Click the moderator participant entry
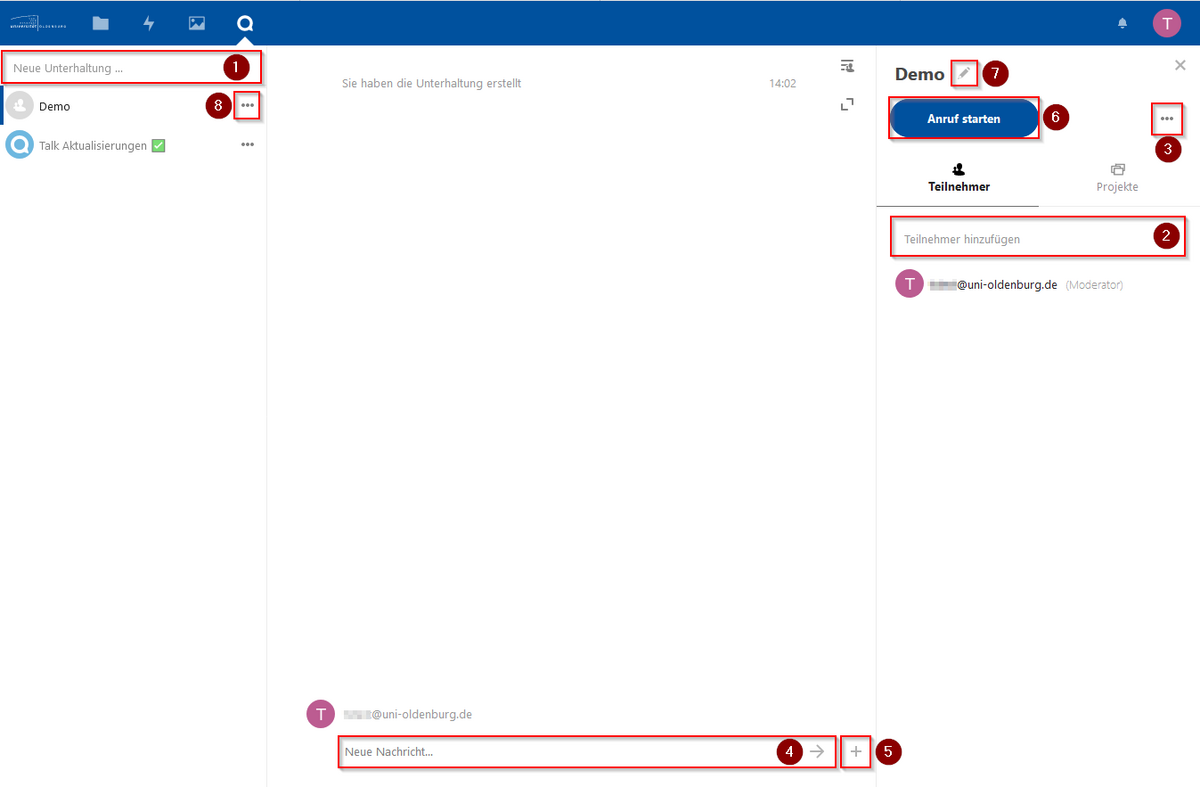Viewport: 1200px width, 787px height. pyautogui.click(x=1038, y=284)
